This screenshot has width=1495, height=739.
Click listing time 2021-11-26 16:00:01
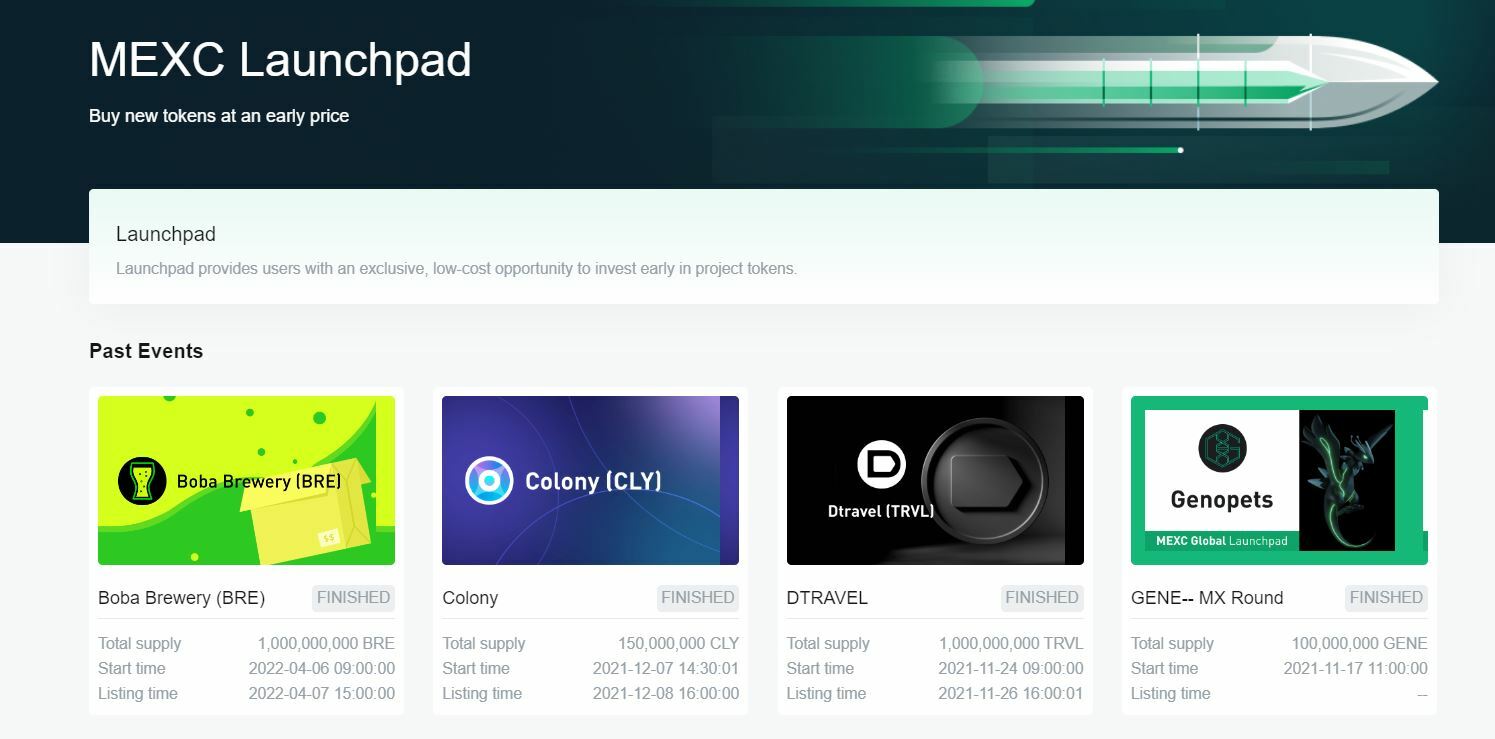(x=1011, y=693)
